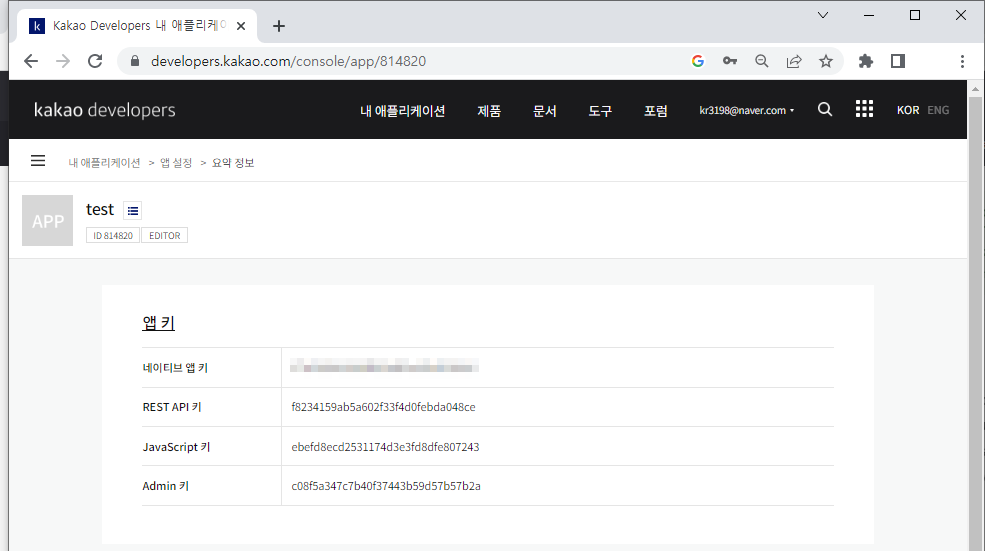
Task: Share this page using the share icon
Action: (794, 61)
